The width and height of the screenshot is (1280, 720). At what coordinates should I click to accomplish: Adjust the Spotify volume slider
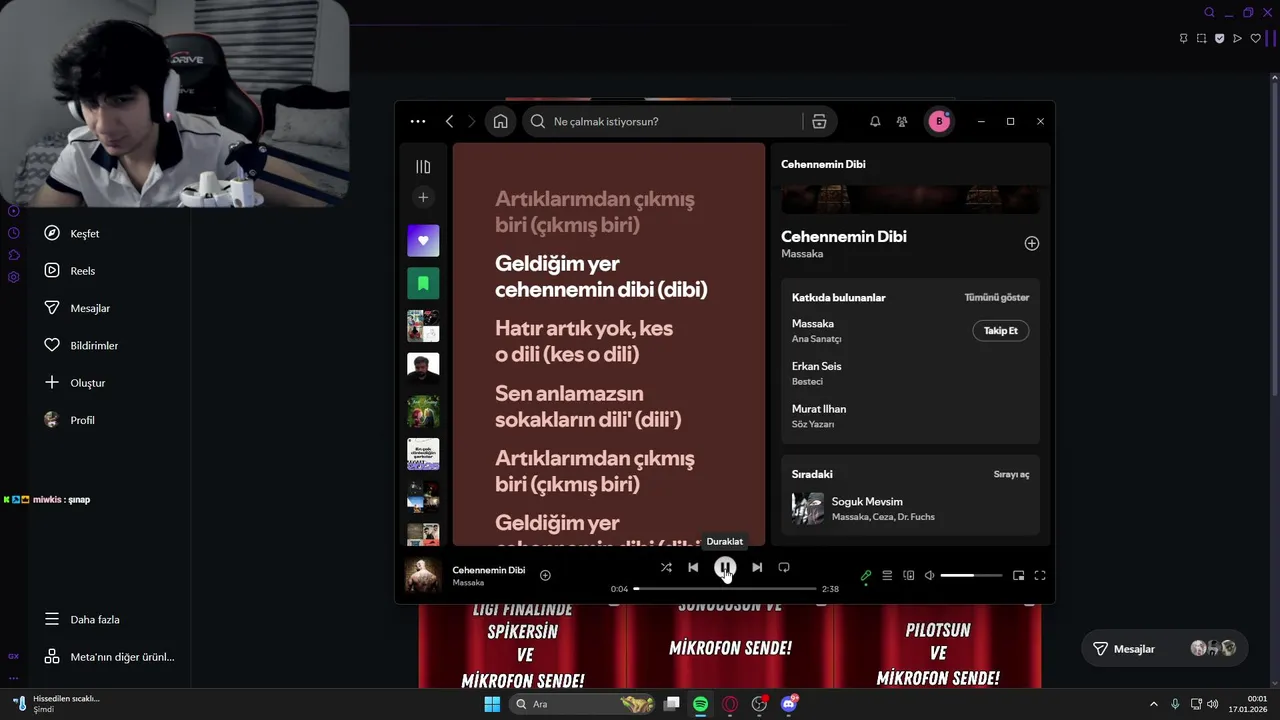coord(971,575)
